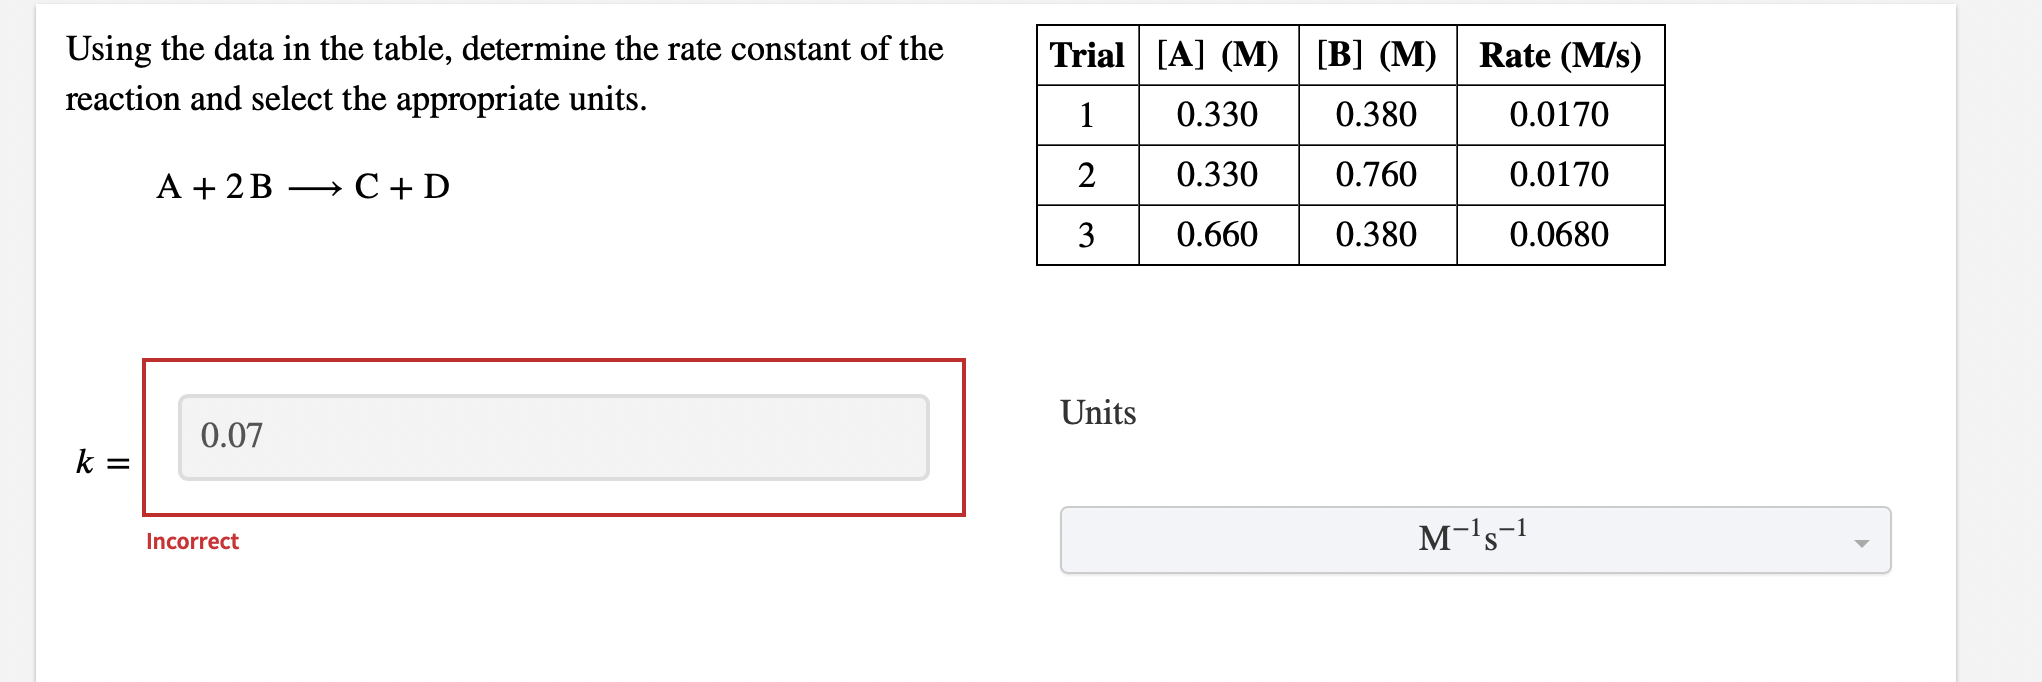2042x682 pixels.
Task: Click the reaction equation A + 2B → C + D
Action: [x=303, y=186]
